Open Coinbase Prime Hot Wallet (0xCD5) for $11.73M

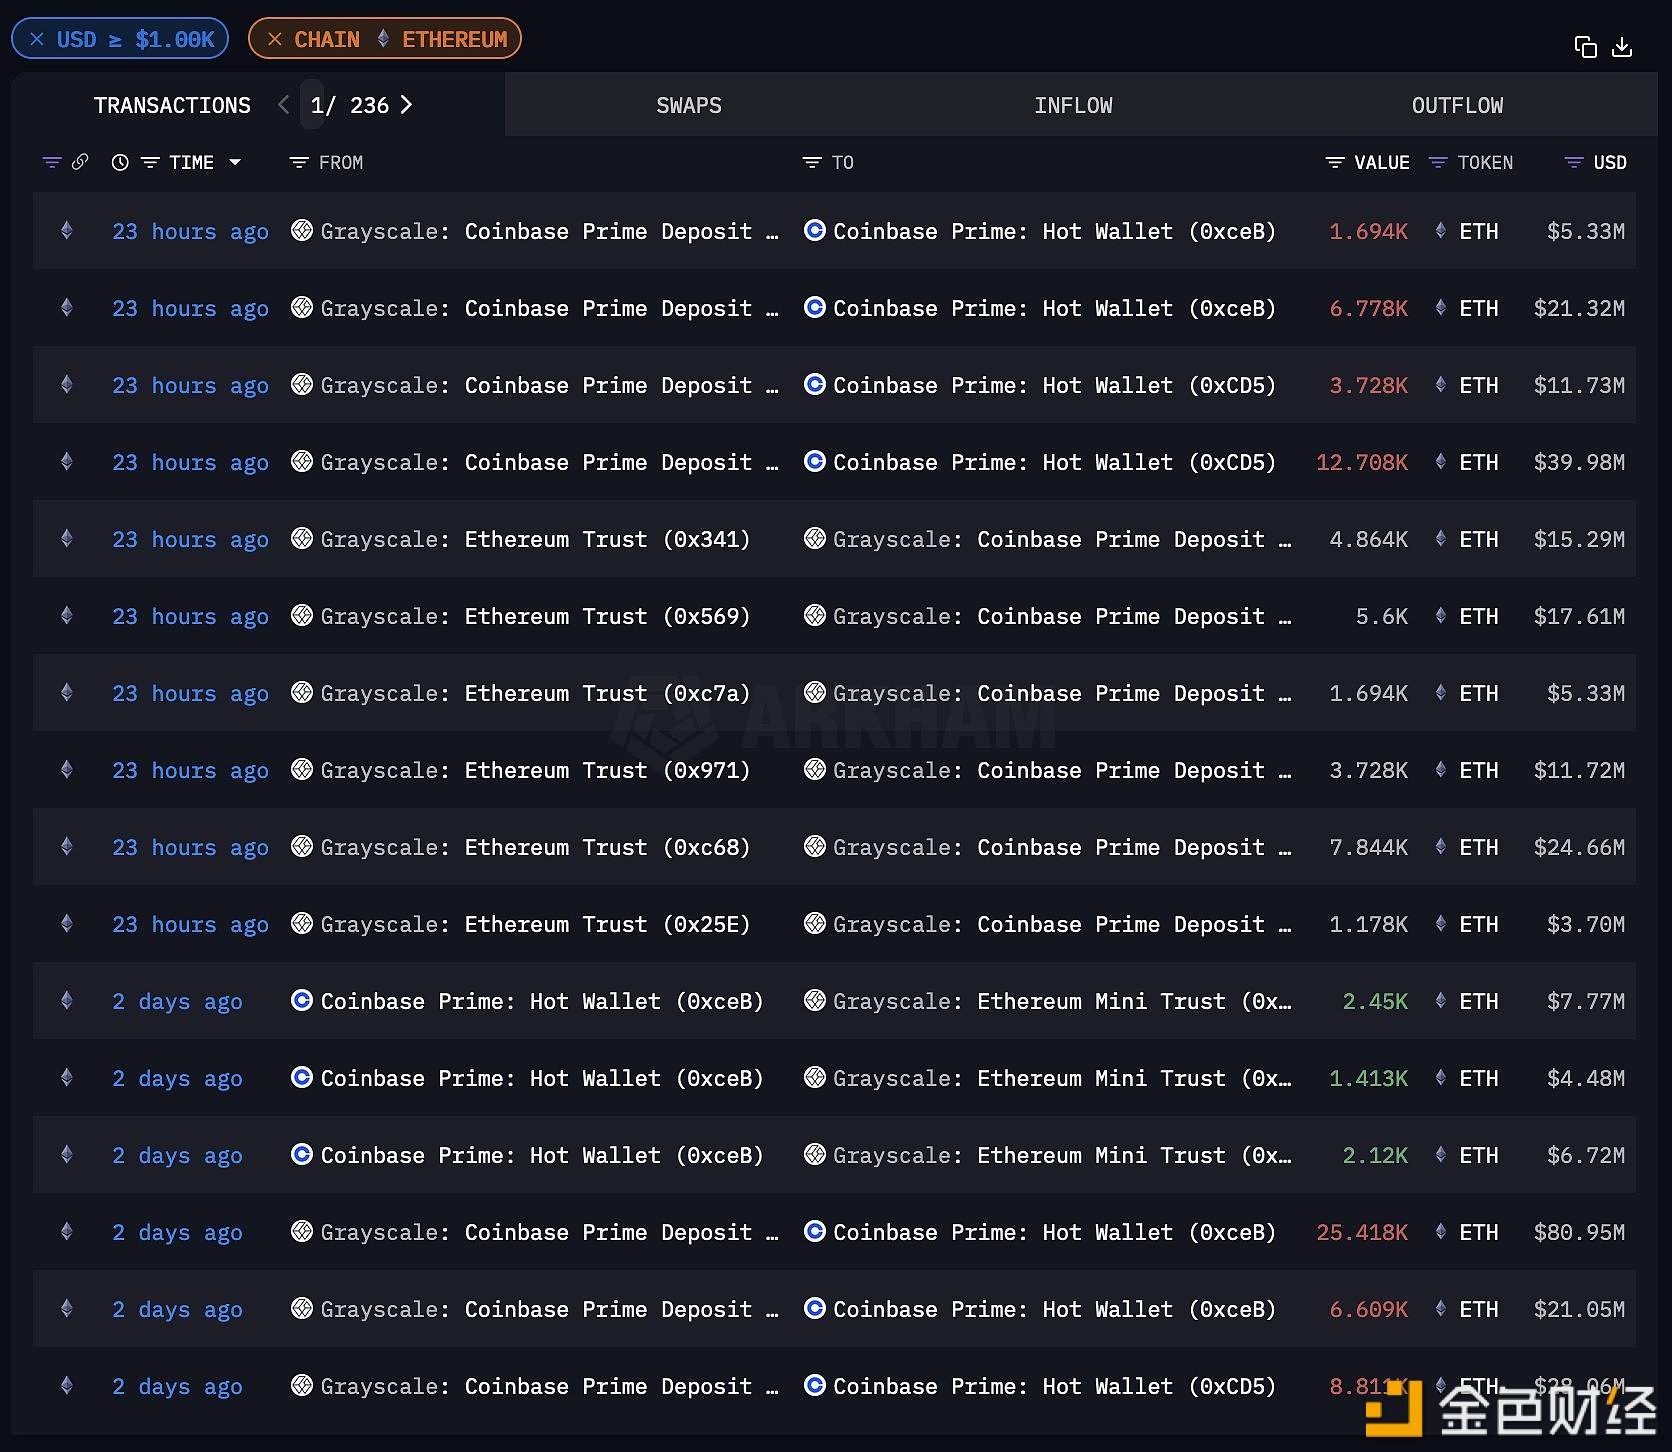coord(1054,385)
